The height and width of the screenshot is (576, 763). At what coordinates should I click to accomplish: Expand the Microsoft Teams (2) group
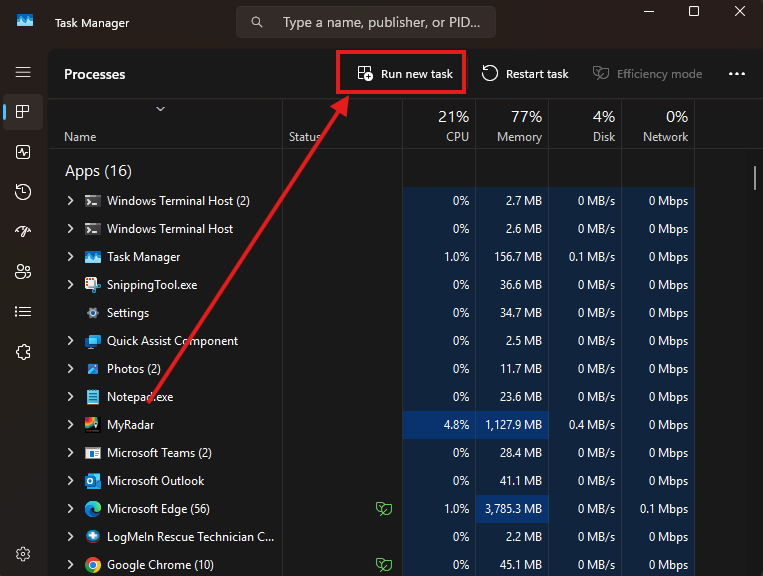click(70, 453)
